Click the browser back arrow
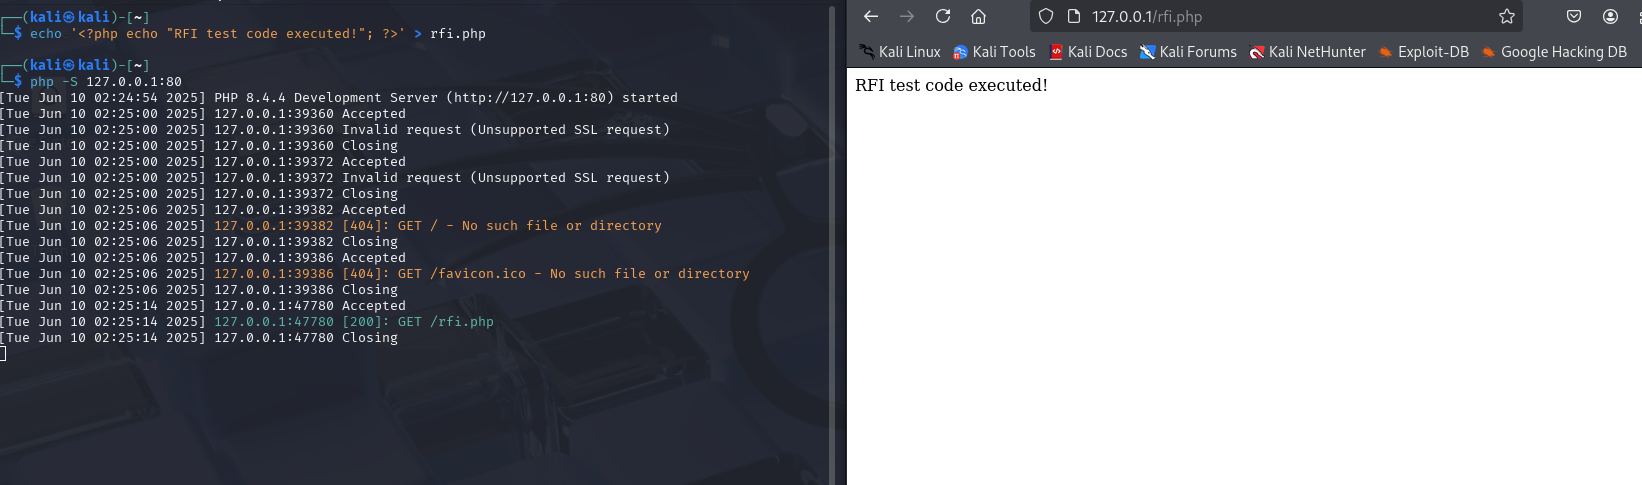The width and height of the screenshot is (1642, 485). pos(871,16)
